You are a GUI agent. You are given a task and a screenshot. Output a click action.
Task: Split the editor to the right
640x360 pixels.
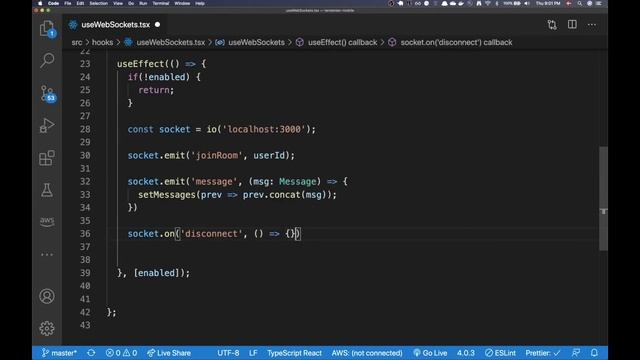[572, 24]
